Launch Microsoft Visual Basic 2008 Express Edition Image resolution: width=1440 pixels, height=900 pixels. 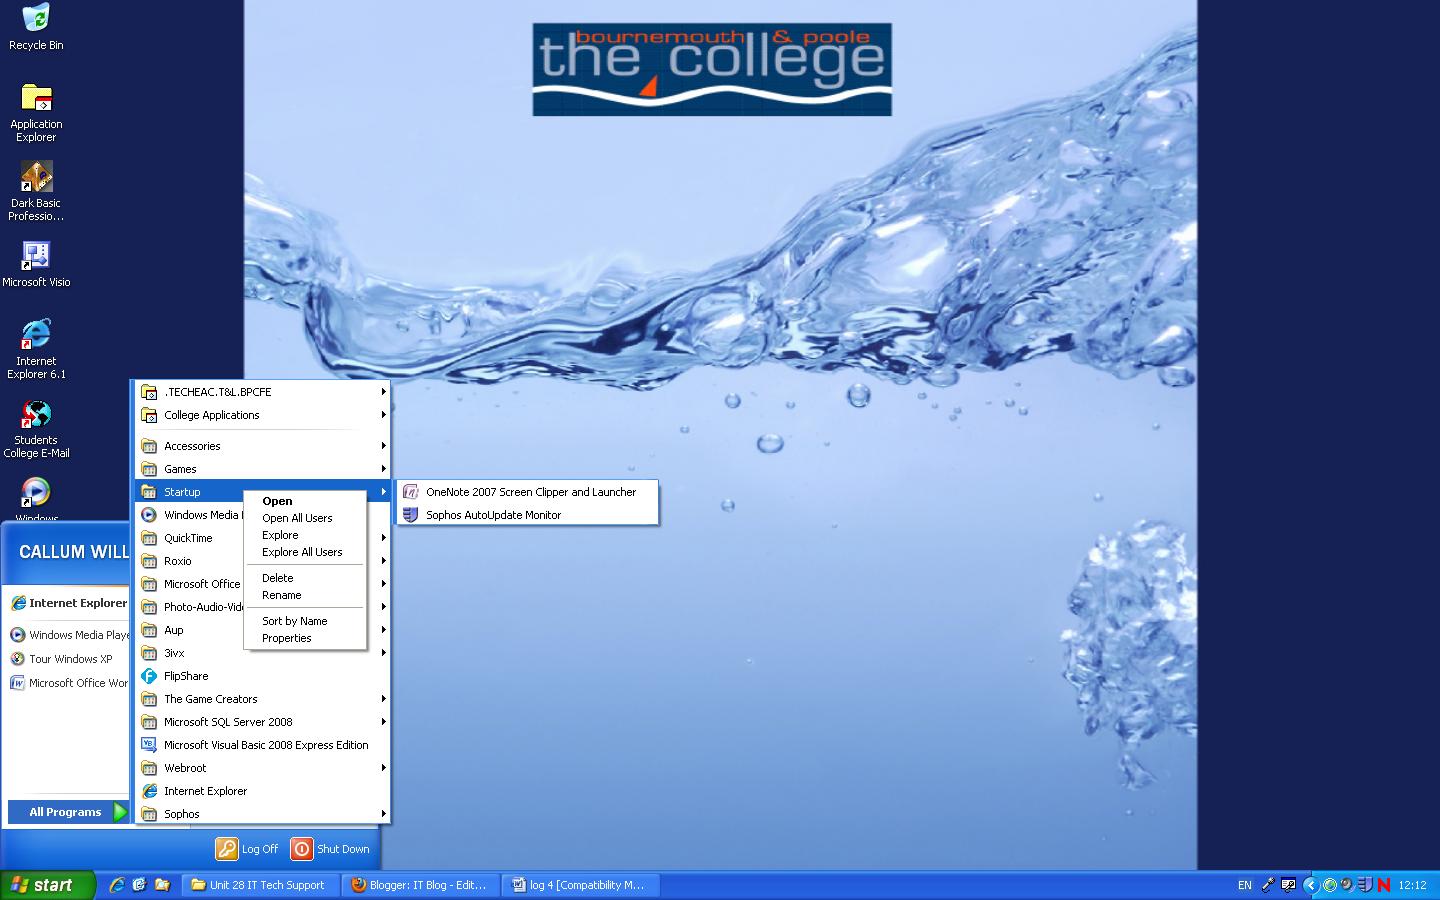(x=262, y=745)
